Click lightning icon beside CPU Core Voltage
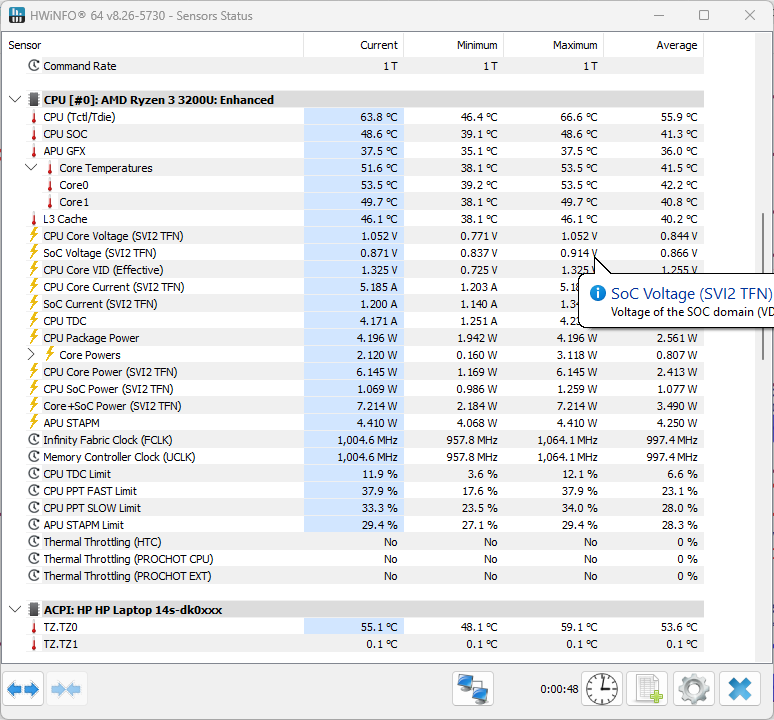 34,235
